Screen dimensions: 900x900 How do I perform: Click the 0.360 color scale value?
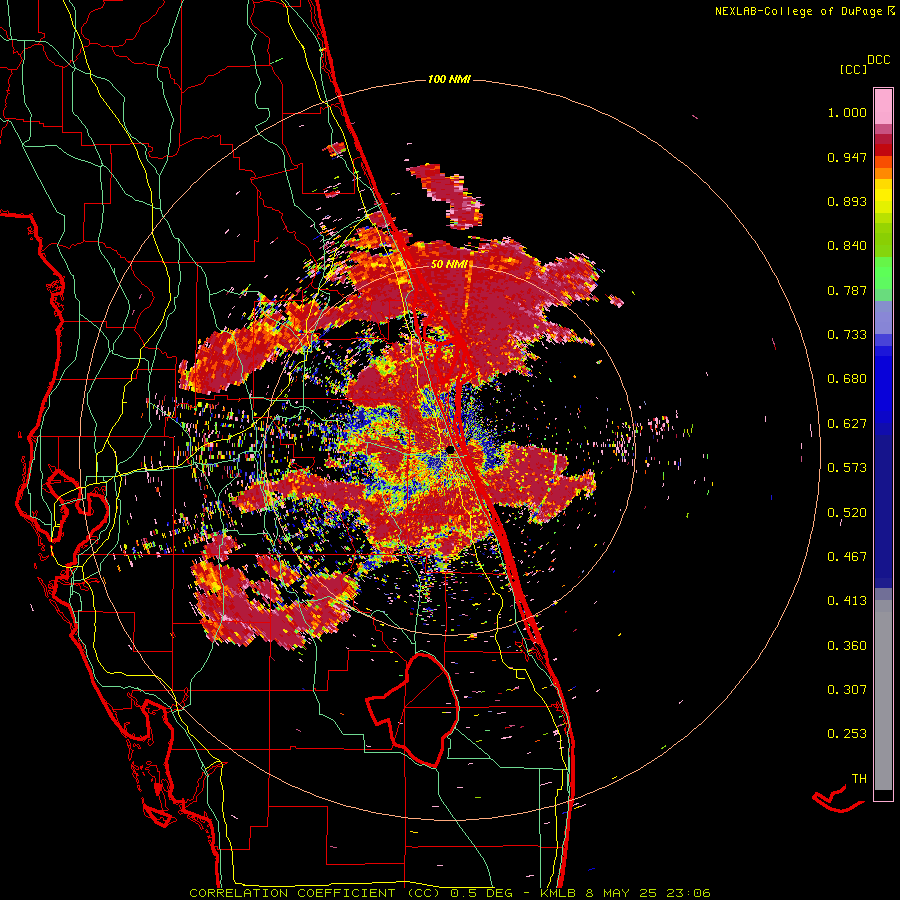click(x=847, y=646)
